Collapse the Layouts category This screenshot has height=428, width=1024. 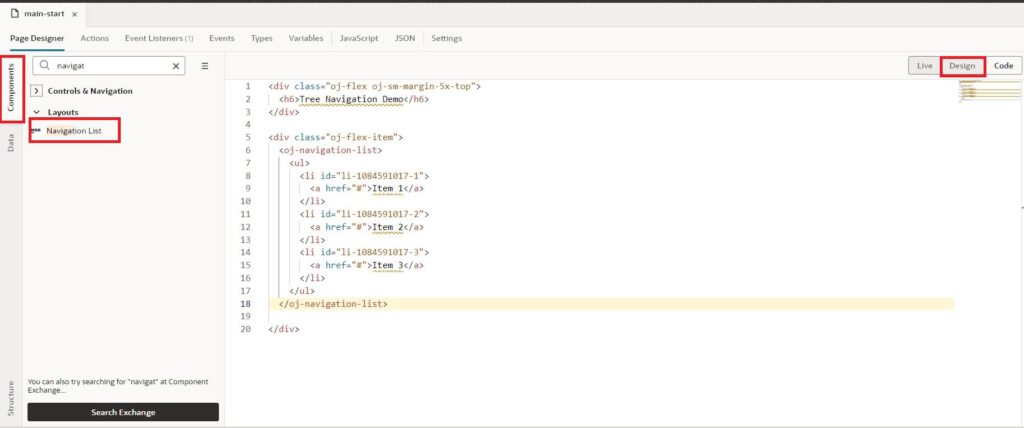37,112
